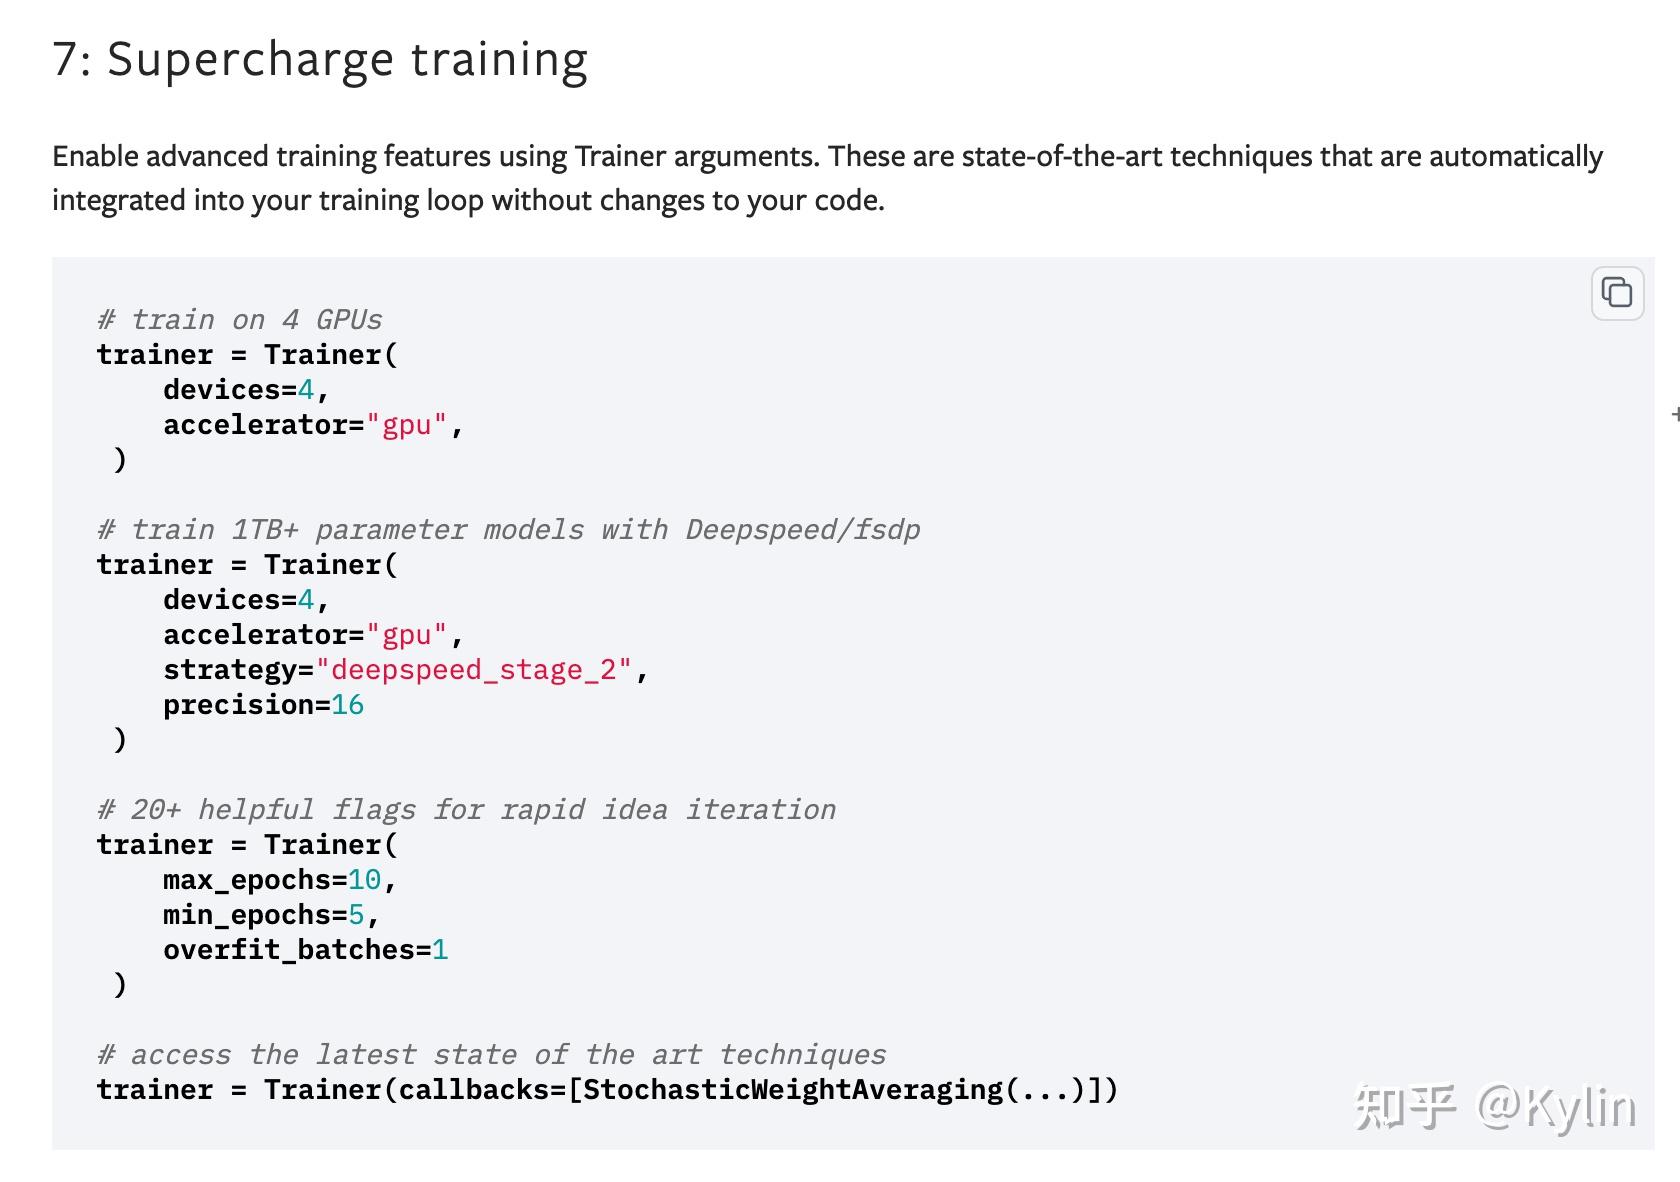Click the "# train 1TB+ parameter models" comment
The image size is (1680, 1182).
[x=508, y=529]
